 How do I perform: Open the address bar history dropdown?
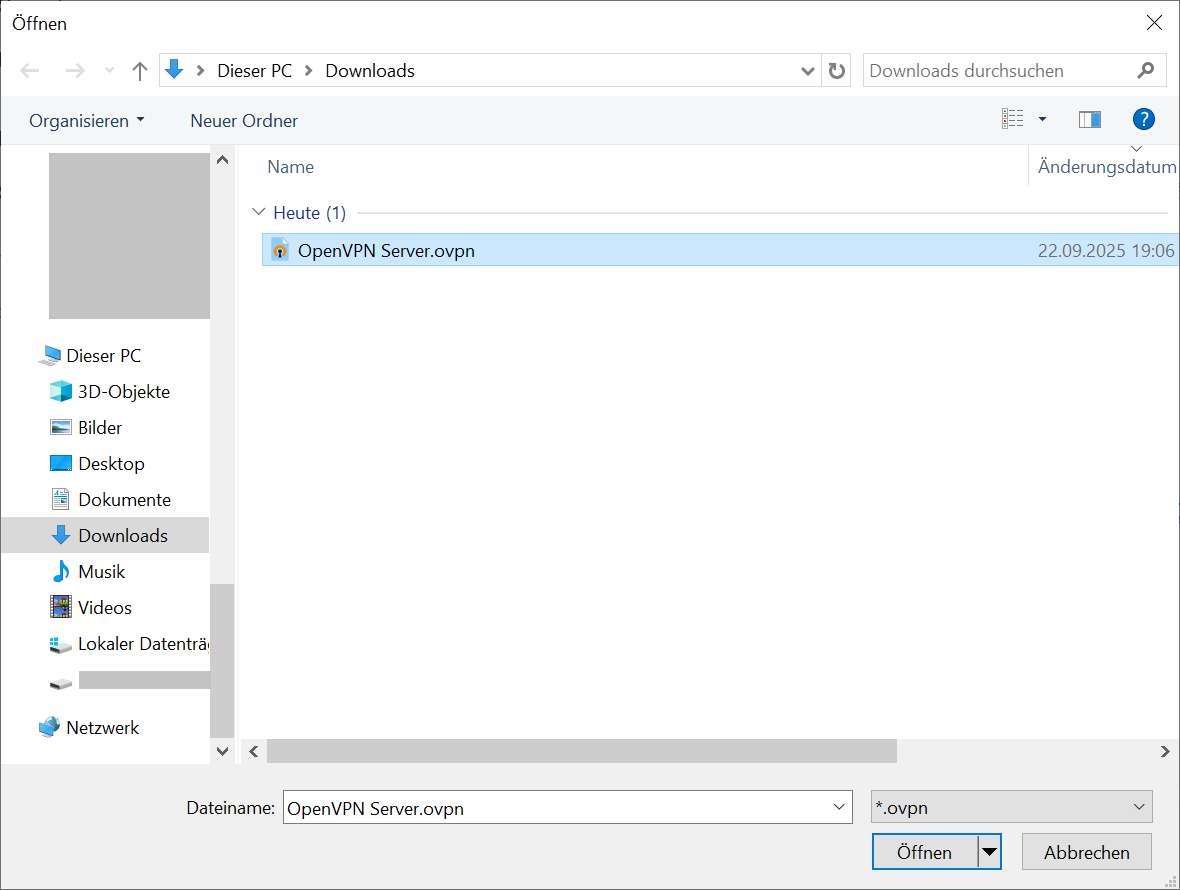coord(808,71)
